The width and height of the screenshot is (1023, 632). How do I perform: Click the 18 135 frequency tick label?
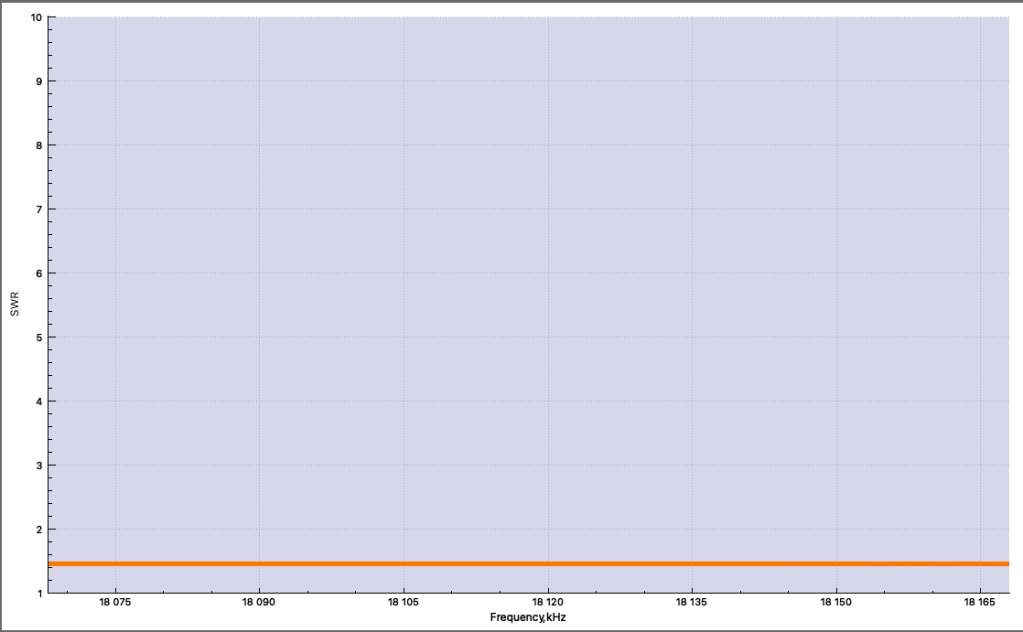(692, 603)
